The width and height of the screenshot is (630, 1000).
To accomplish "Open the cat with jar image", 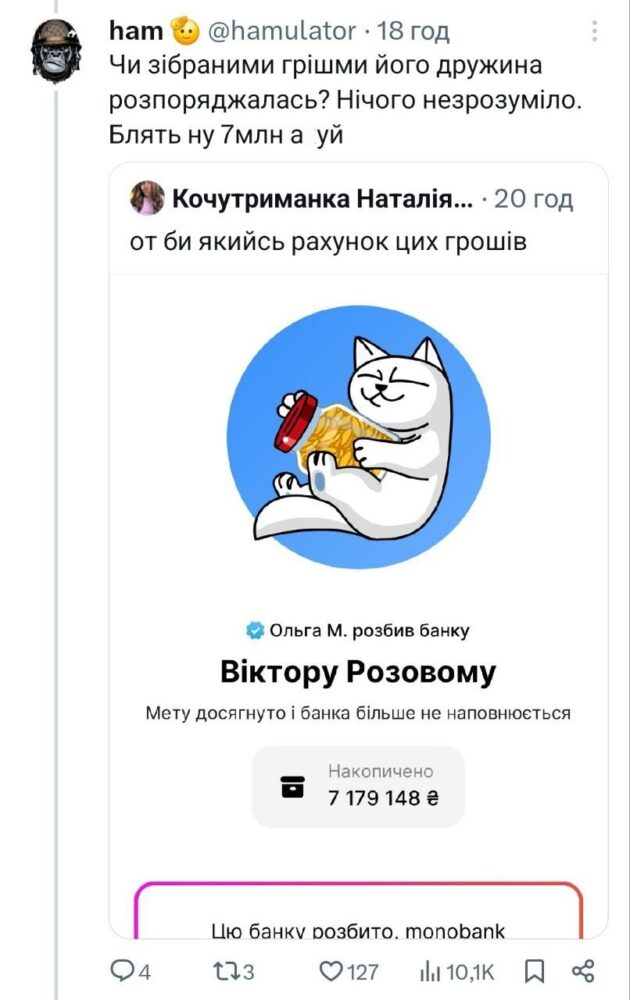I will 359,437.
